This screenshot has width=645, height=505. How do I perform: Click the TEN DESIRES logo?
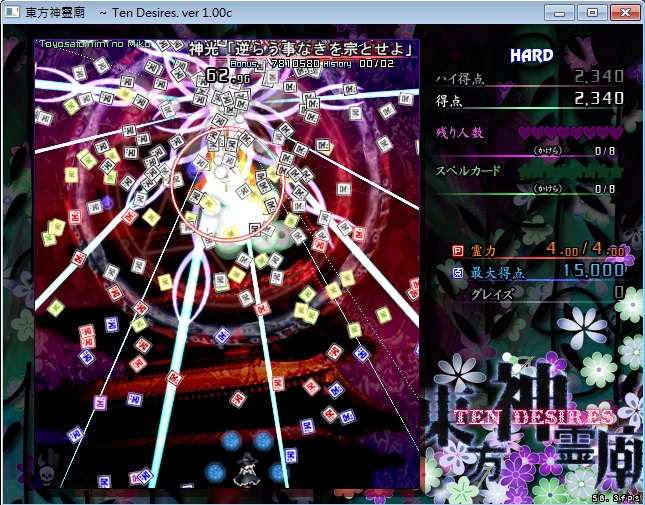536,416
